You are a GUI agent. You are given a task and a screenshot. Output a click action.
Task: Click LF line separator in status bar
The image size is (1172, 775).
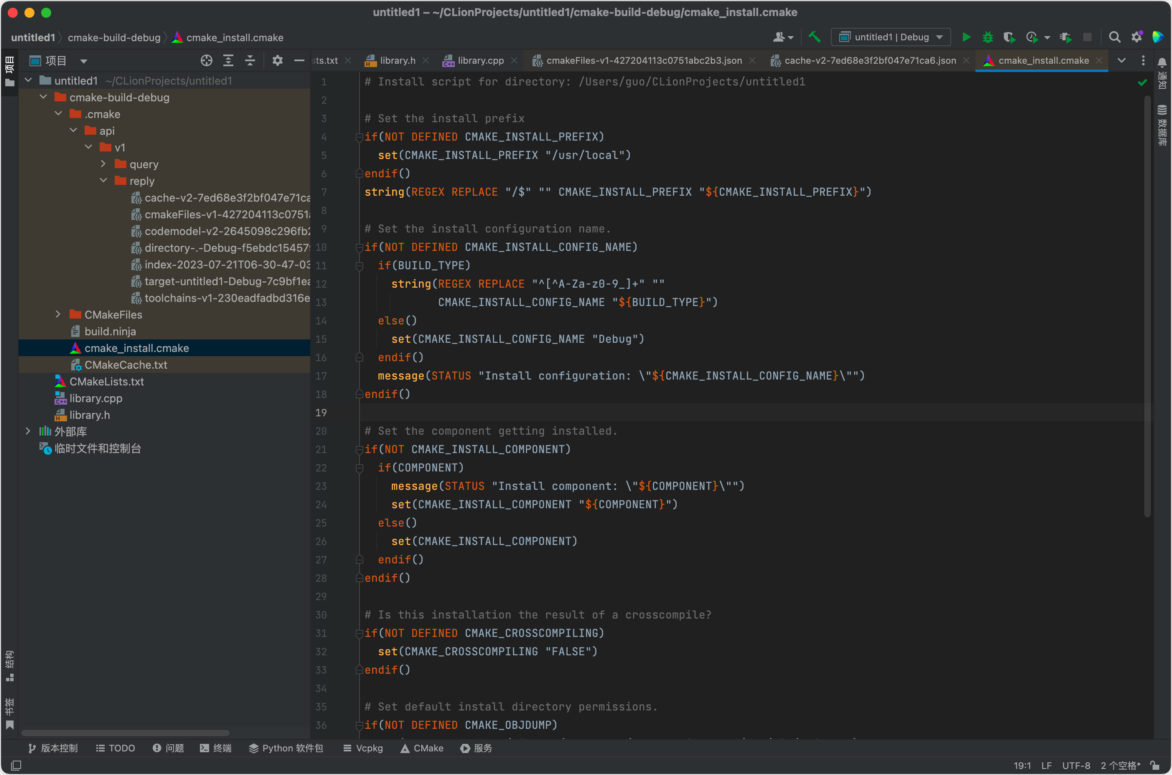(1046, 765)
